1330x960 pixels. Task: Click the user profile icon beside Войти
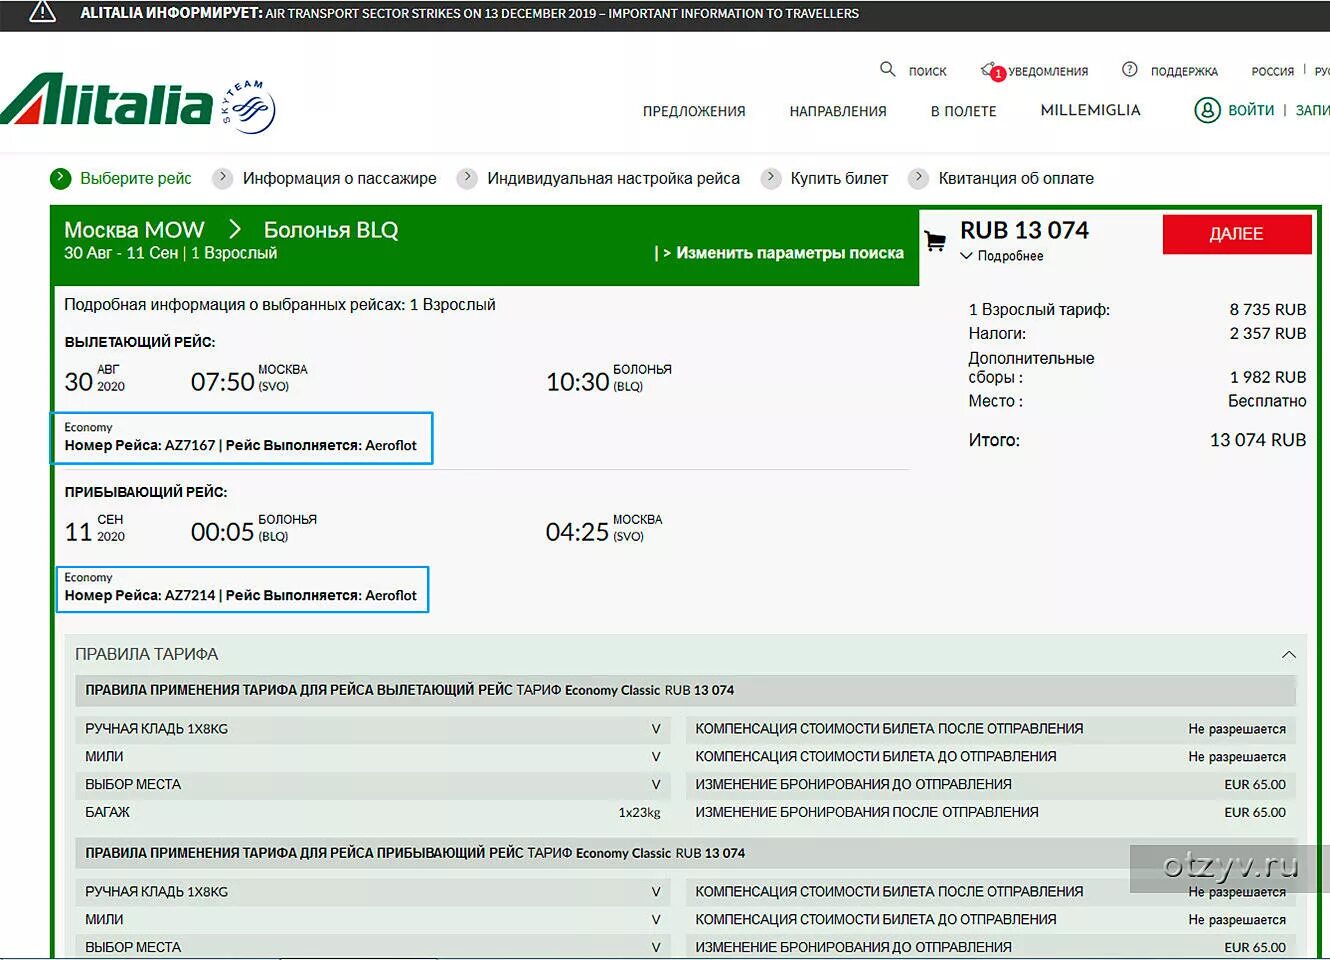(1207, 110)
